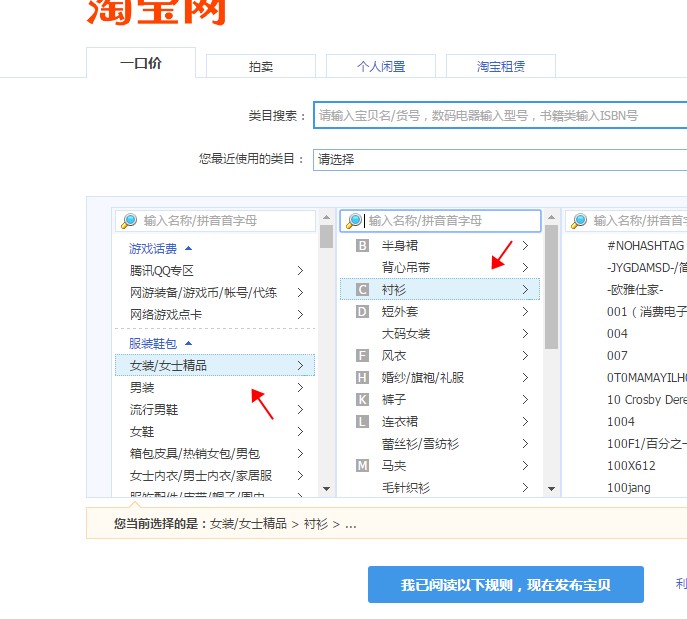Open the recently used category dropdown

pos(500,159)
